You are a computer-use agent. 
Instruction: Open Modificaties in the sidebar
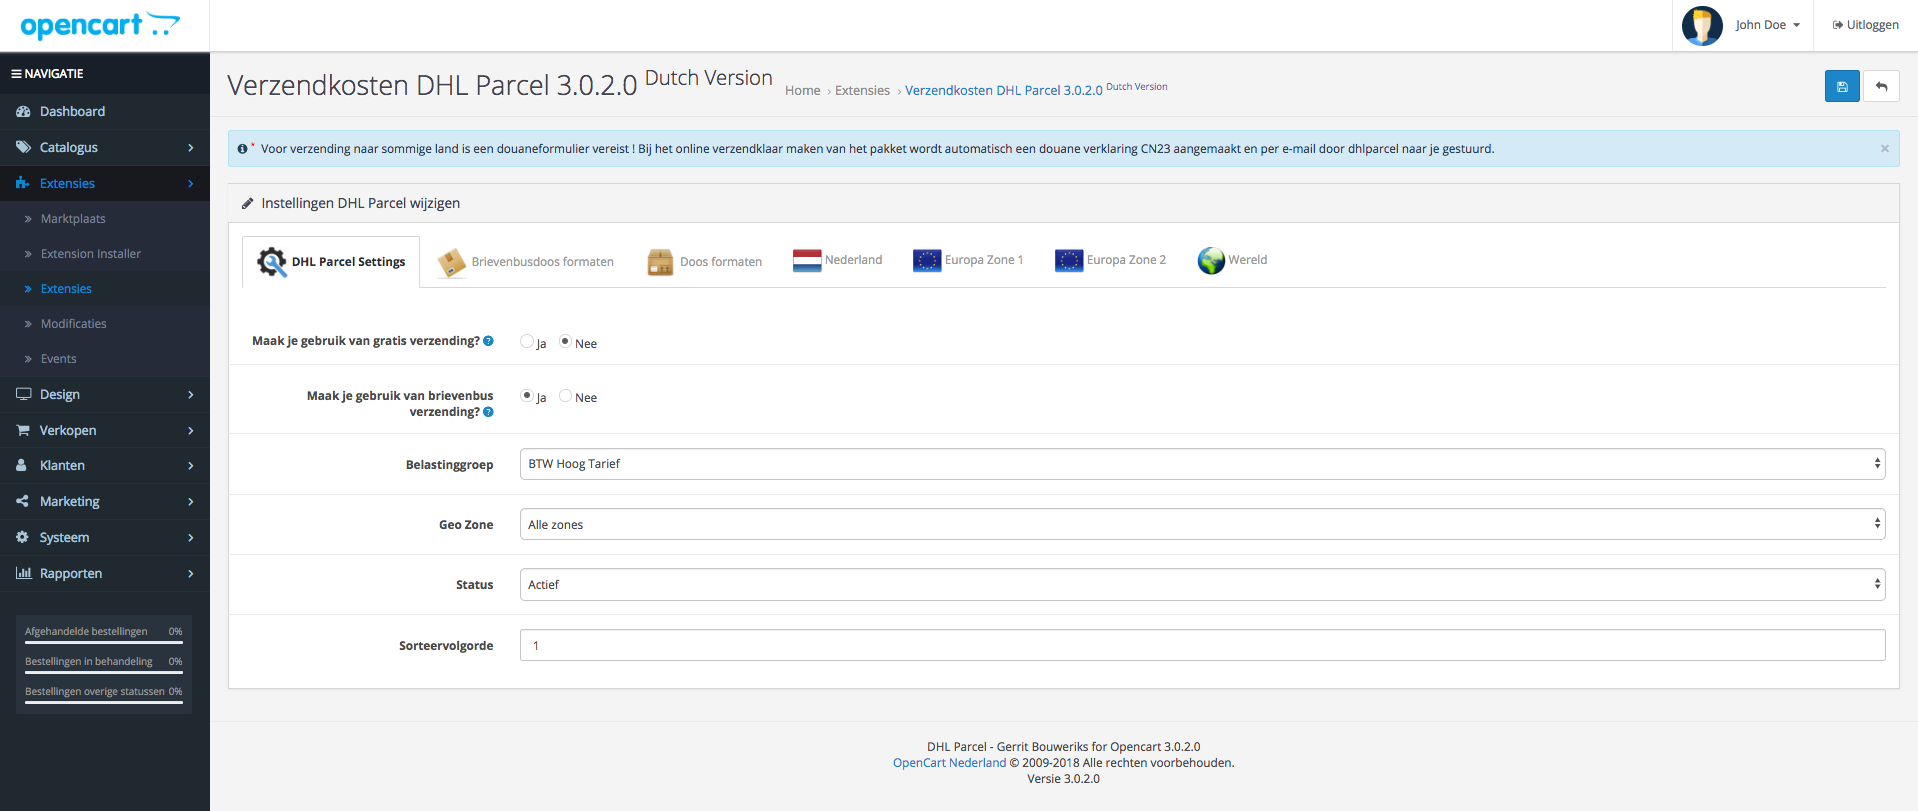point(74,324)
